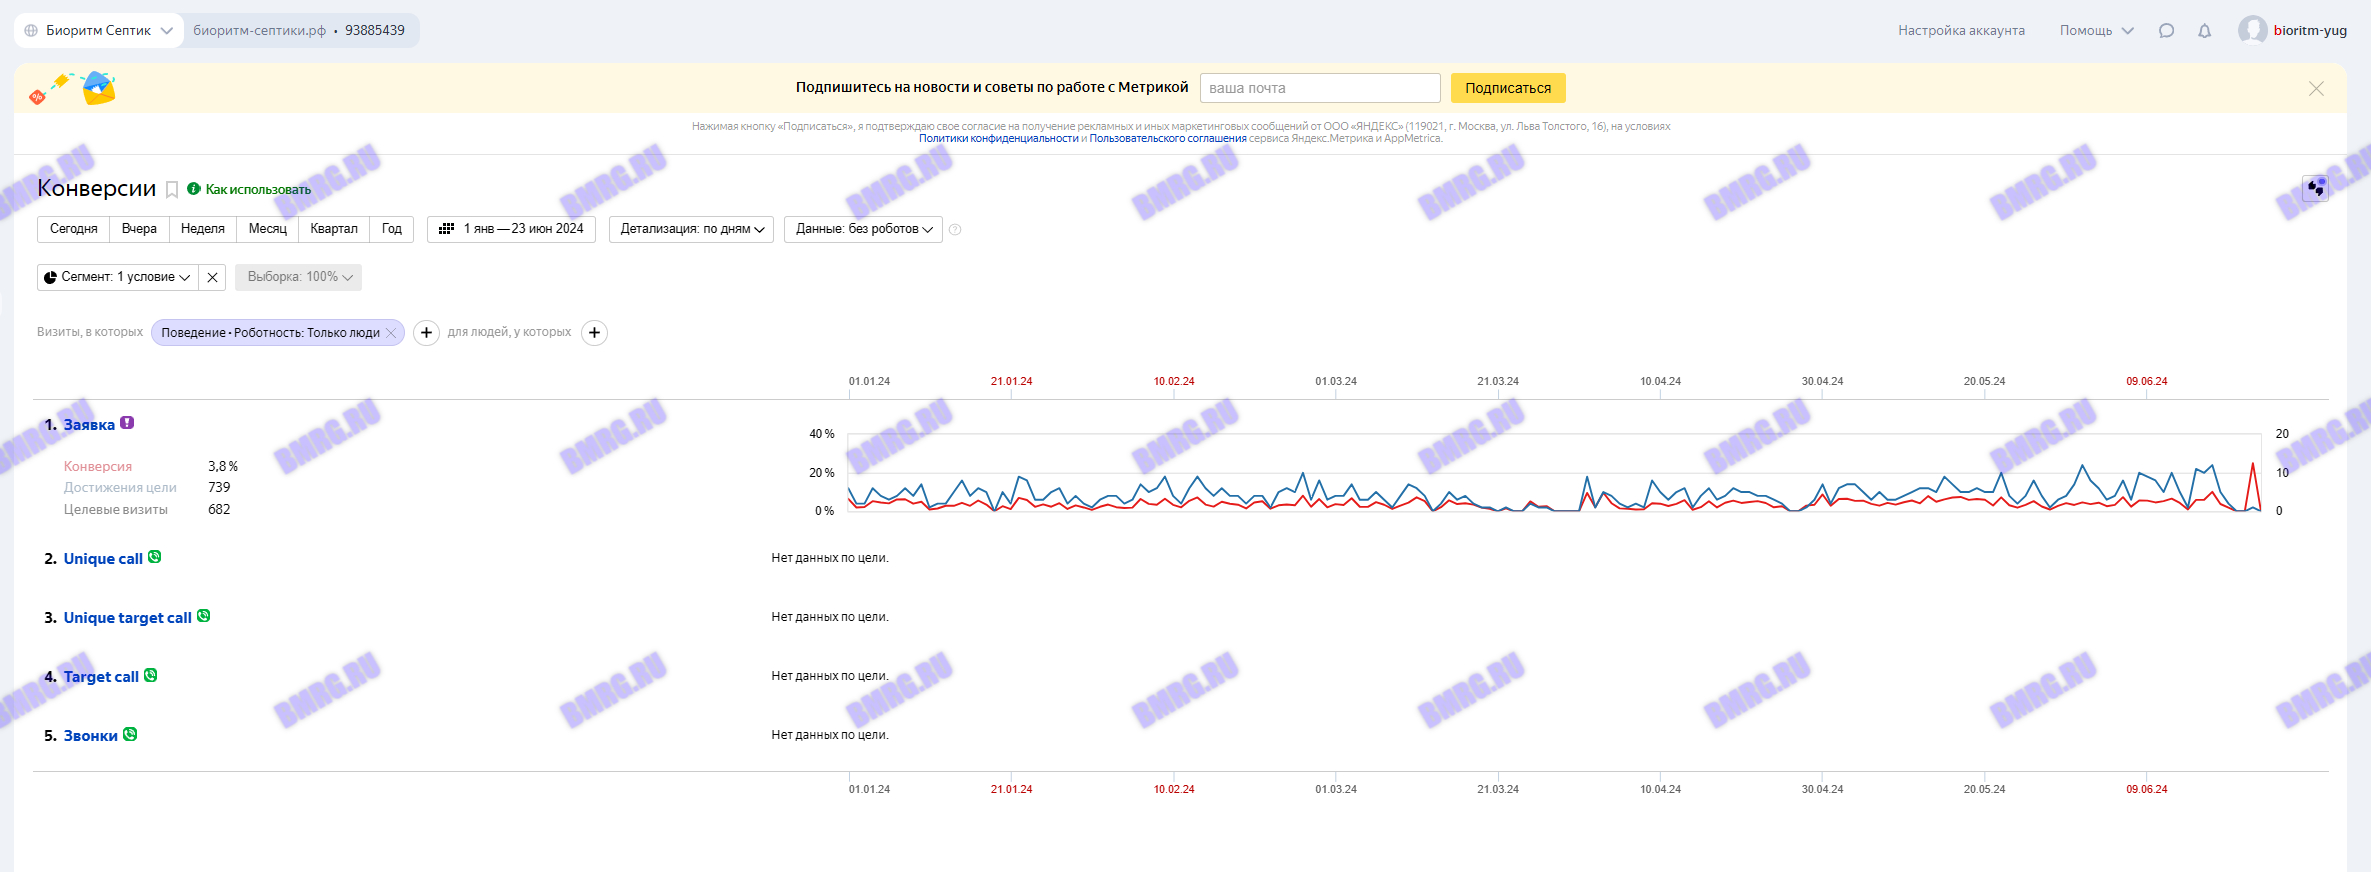Open the Биоритм Септик counter selector
Screen dimensions: 2371x872
click(x=99, y=31)
